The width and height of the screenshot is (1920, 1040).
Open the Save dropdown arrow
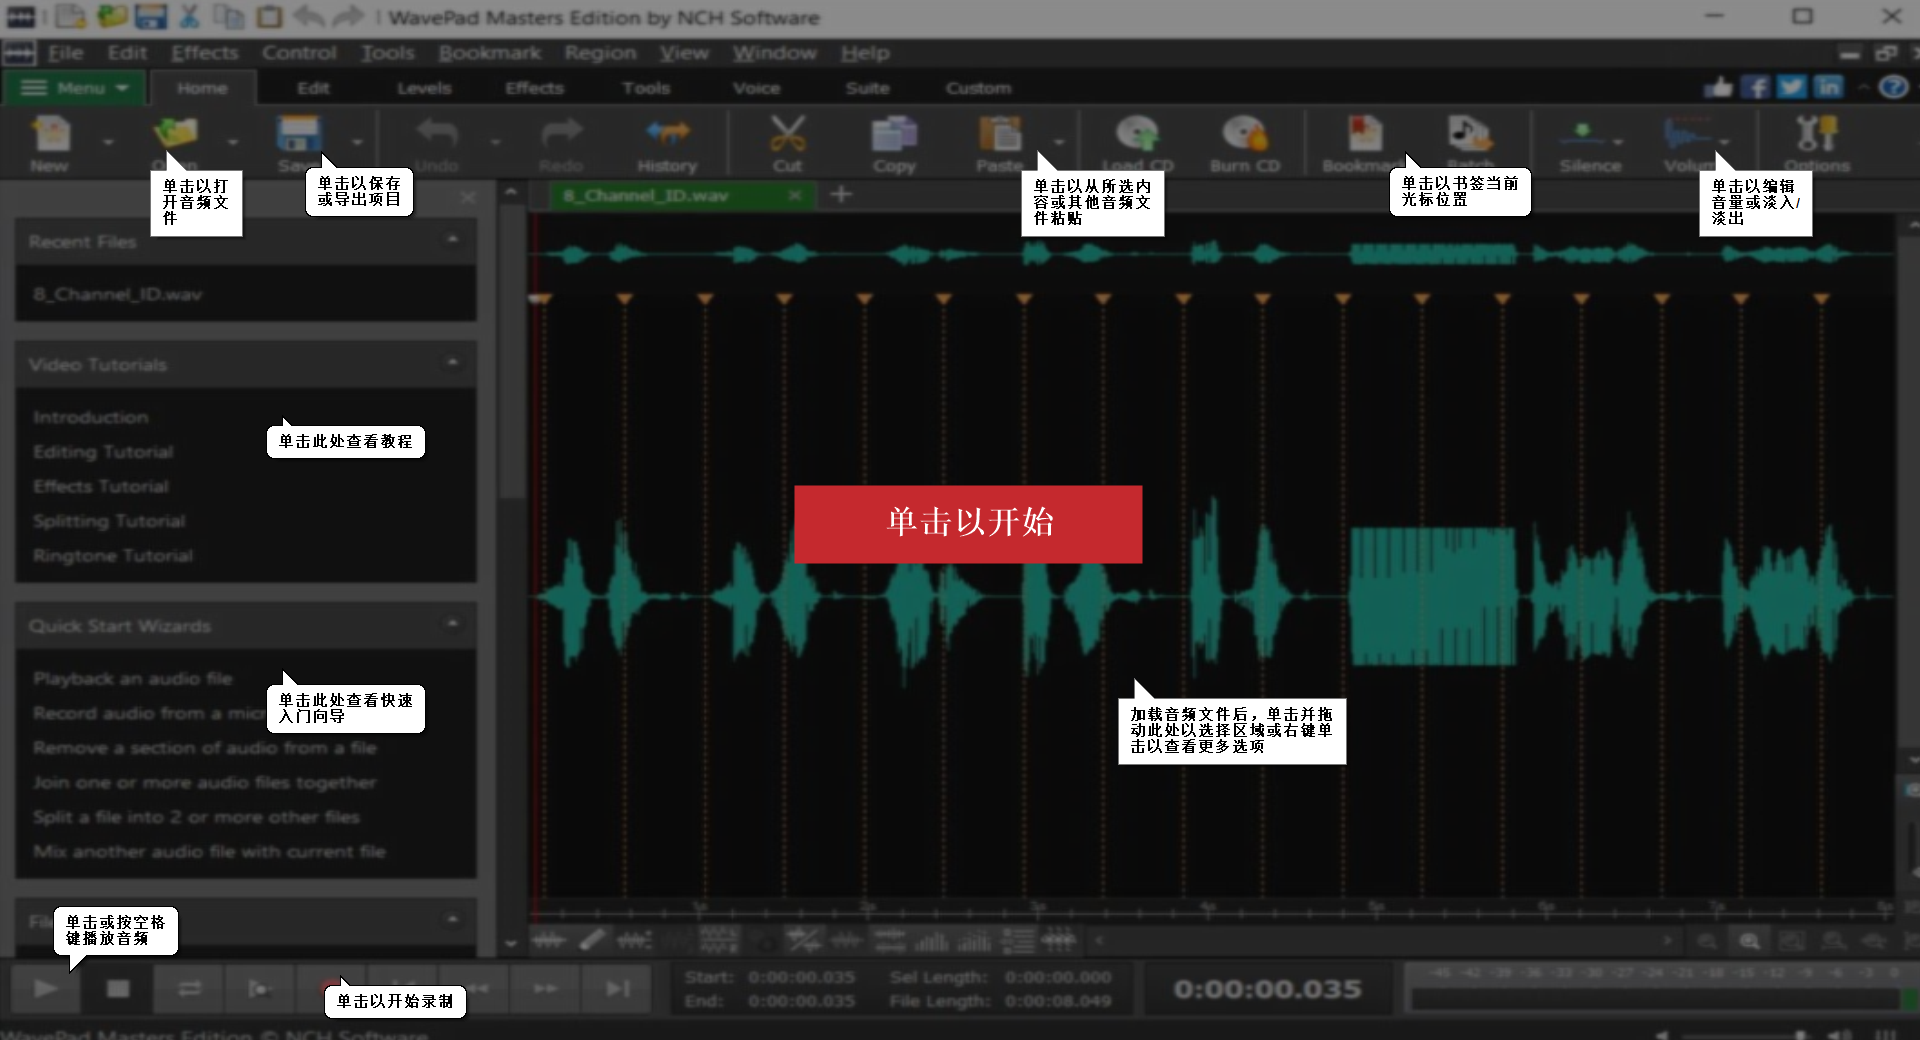point(358,140)
